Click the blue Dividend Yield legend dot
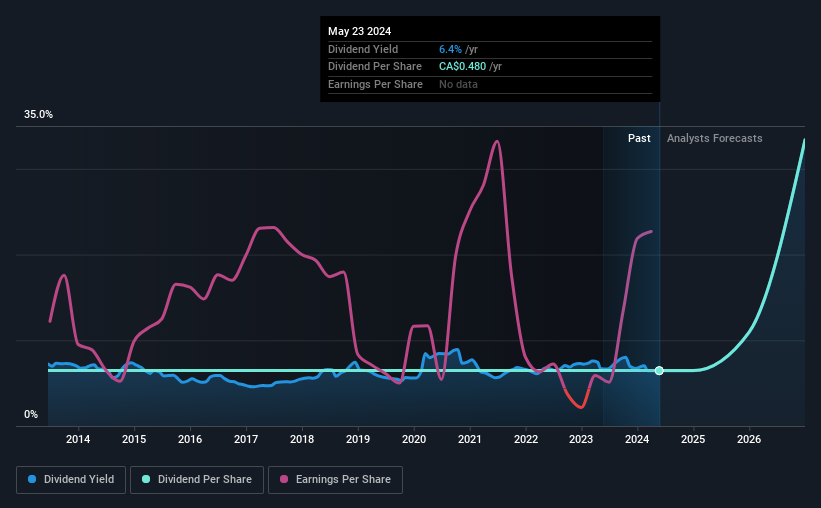 [x=32, y=479]
